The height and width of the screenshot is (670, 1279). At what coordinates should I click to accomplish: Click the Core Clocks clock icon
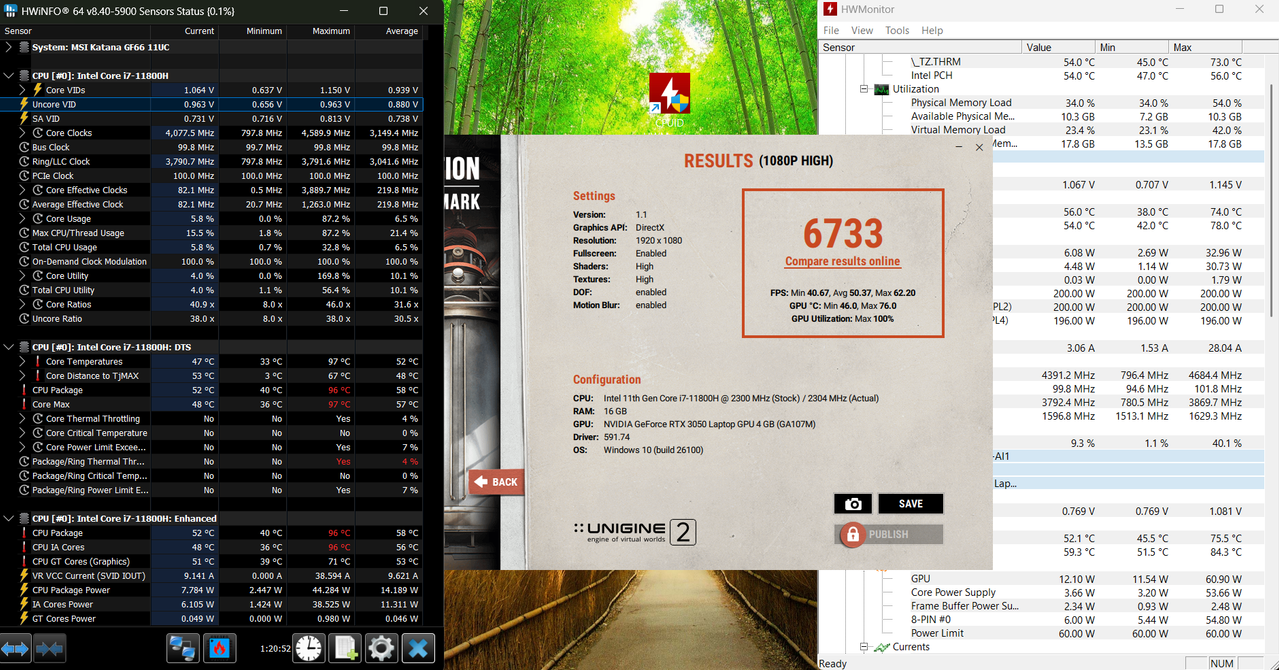38,133
